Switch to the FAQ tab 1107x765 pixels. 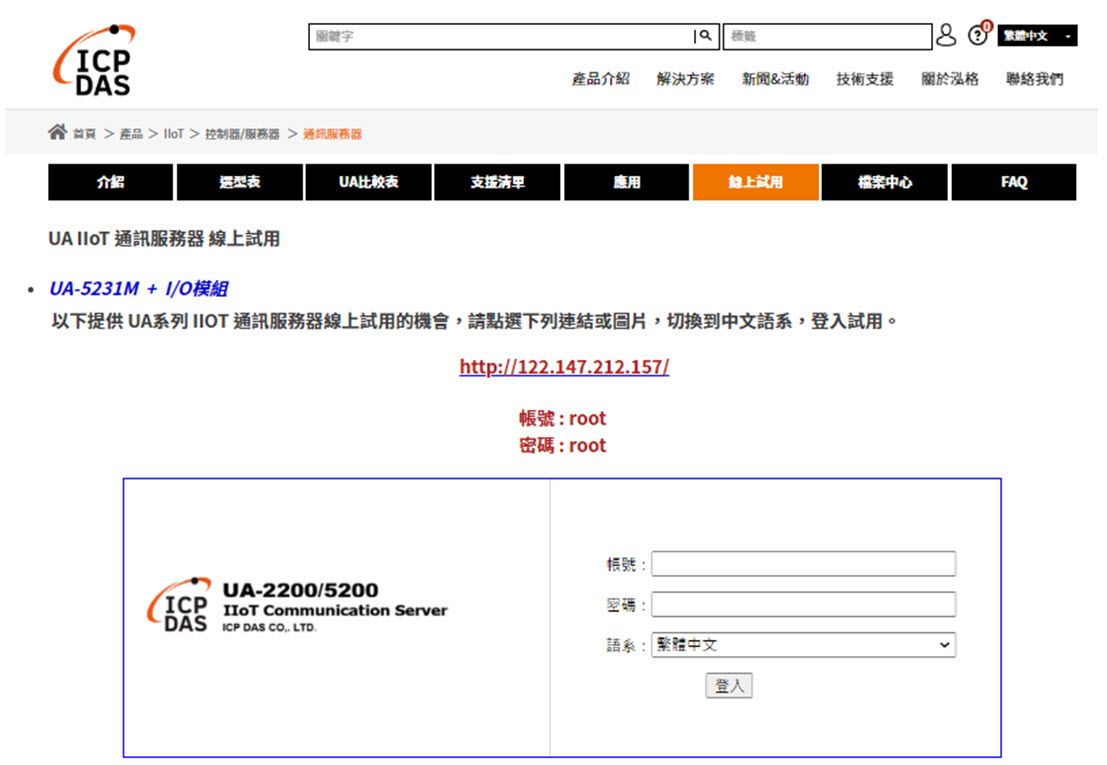[1014, 182]
